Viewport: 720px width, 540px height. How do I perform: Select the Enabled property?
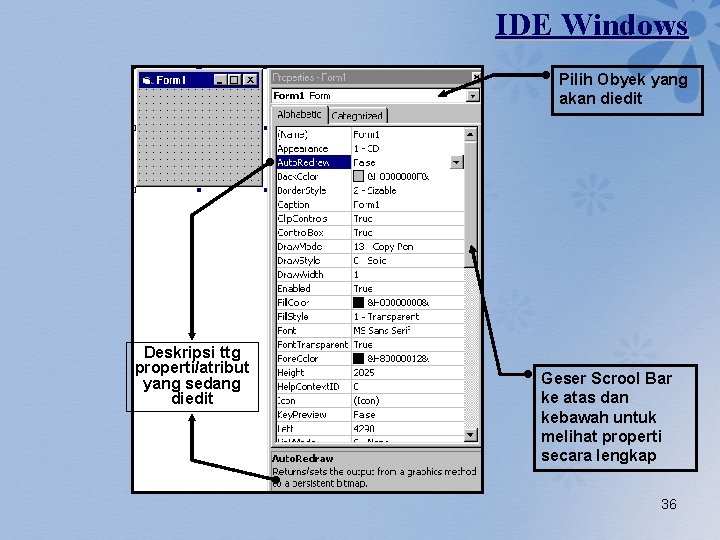[314, 289]
